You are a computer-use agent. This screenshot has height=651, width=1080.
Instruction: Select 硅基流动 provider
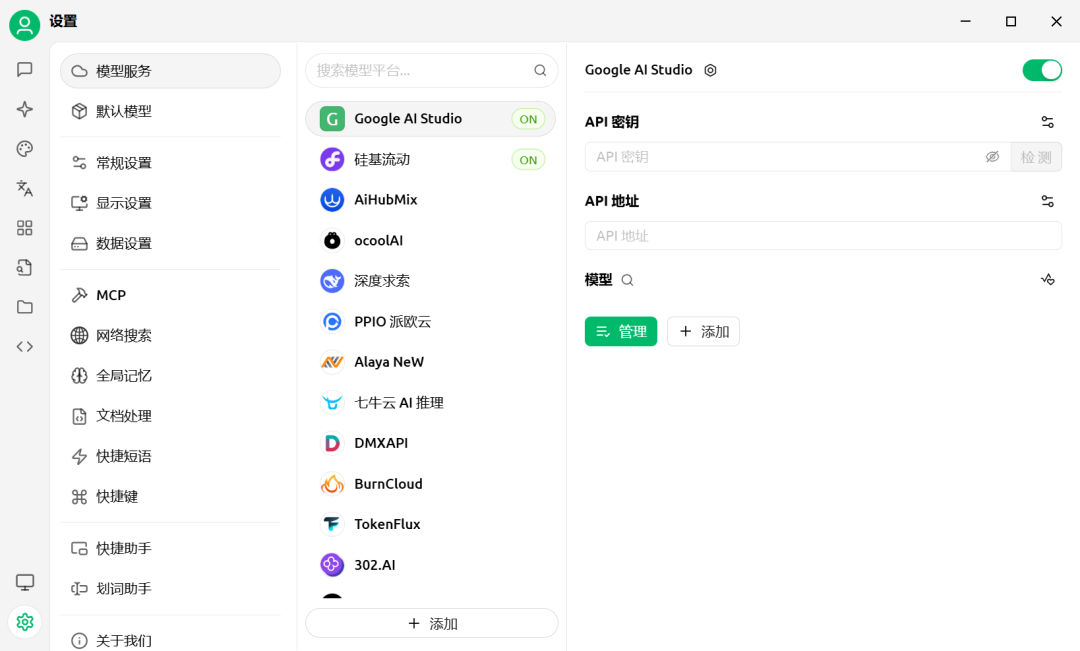pyautogui.click(x=430, y=159)
